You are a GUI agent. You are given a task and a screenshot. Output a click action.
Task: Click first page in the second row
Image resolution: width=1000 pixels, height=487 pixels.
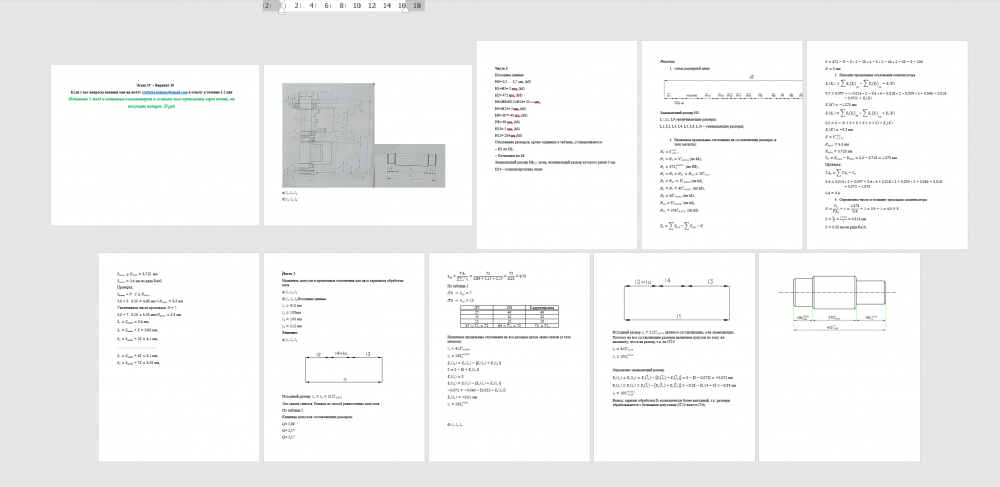pyautogui.click(x=178, y=356)
